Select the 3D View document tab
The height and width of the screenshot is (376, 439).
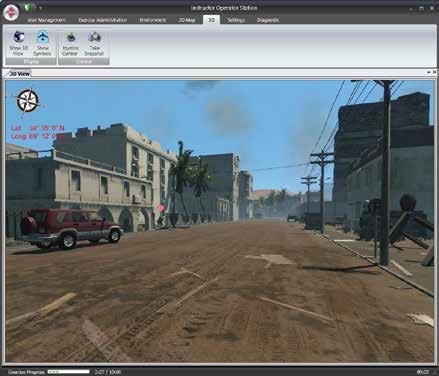[19, 74]
